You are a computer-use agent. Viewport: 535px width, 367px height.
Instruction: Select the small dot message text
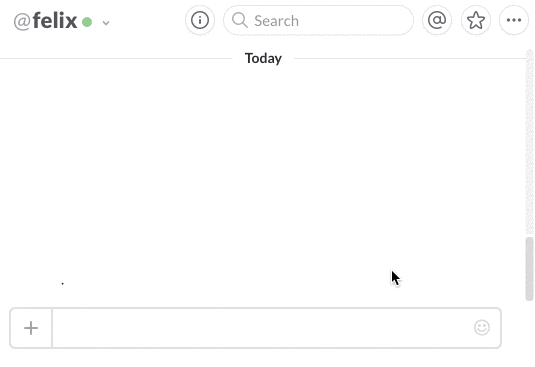[62, 283]
